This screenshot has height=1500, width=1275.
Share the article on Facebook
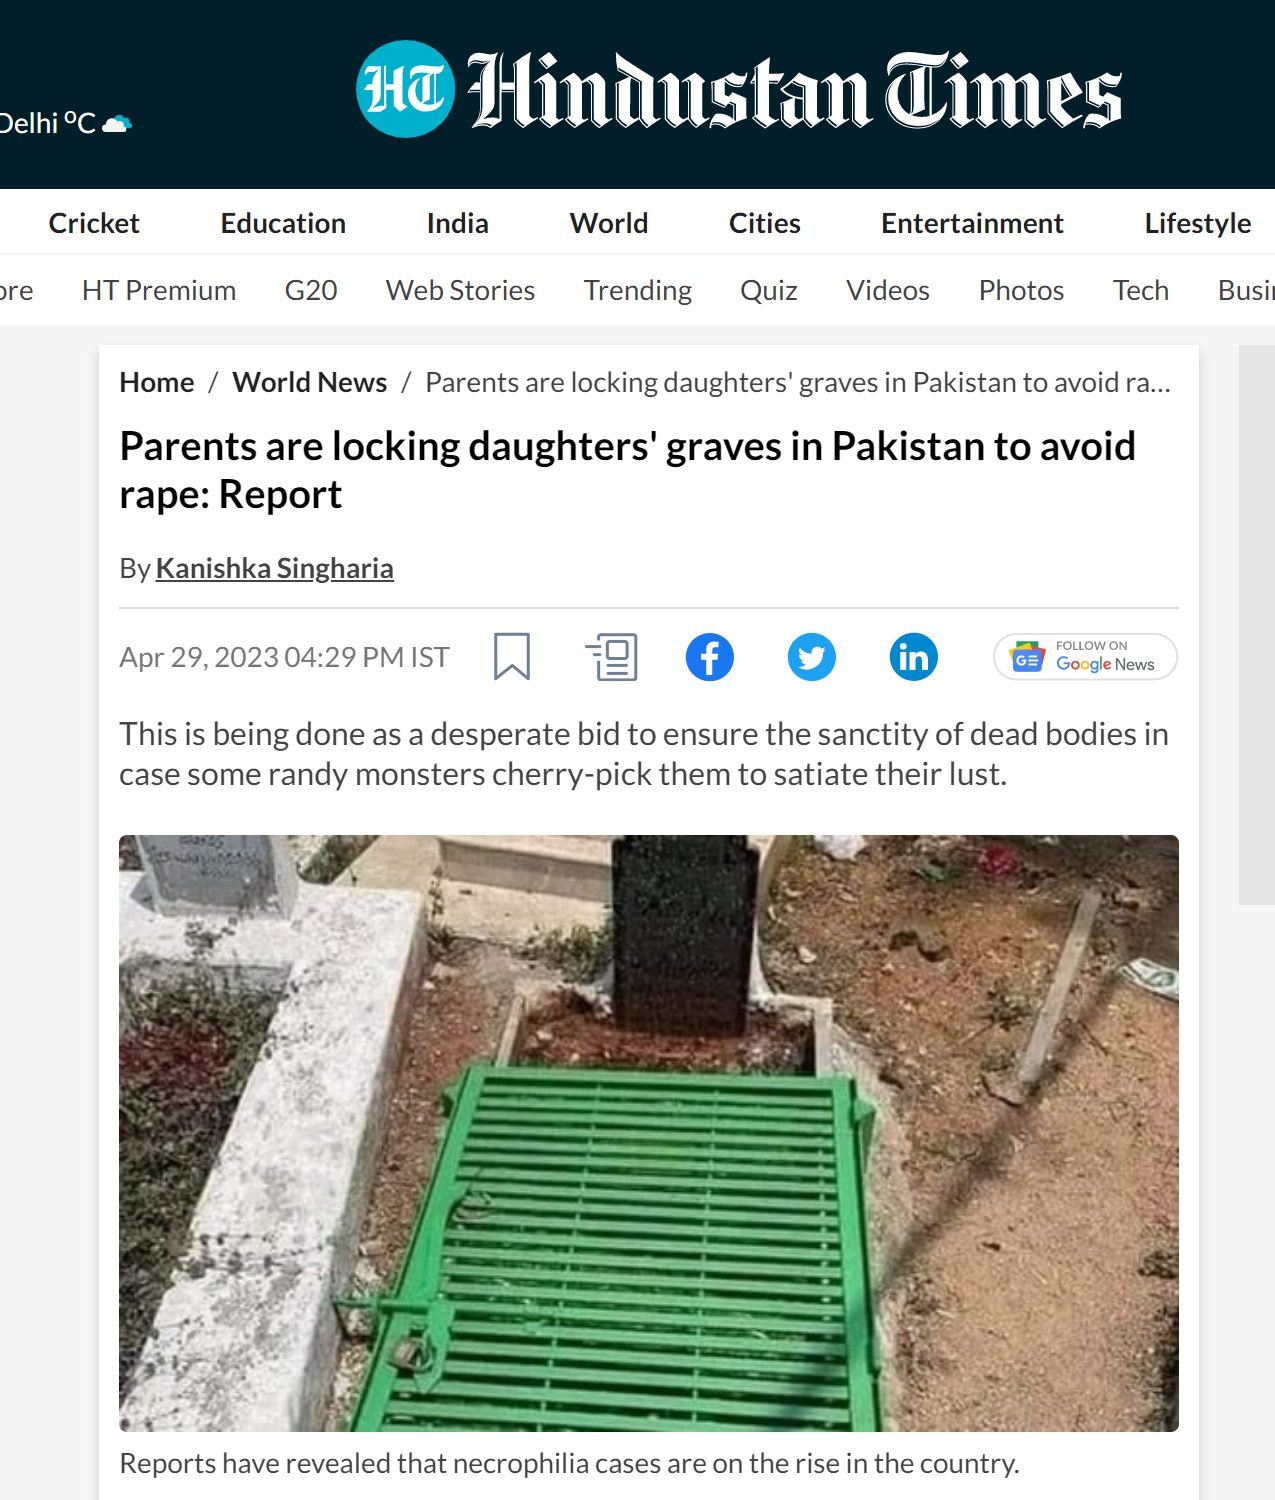[710, 657]
